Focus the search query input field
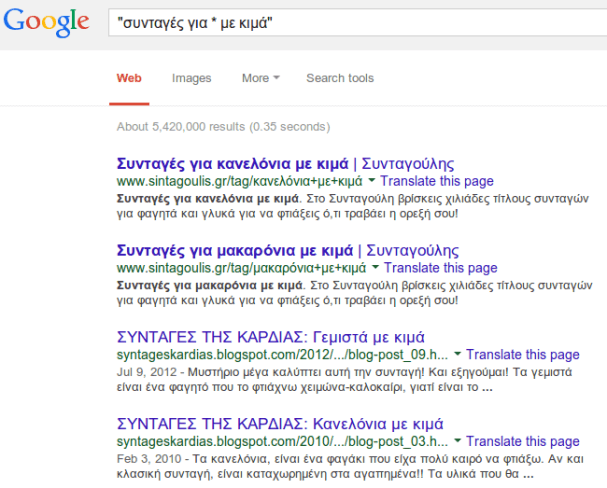This screenshot has width=607, height=488. [358, 23]
